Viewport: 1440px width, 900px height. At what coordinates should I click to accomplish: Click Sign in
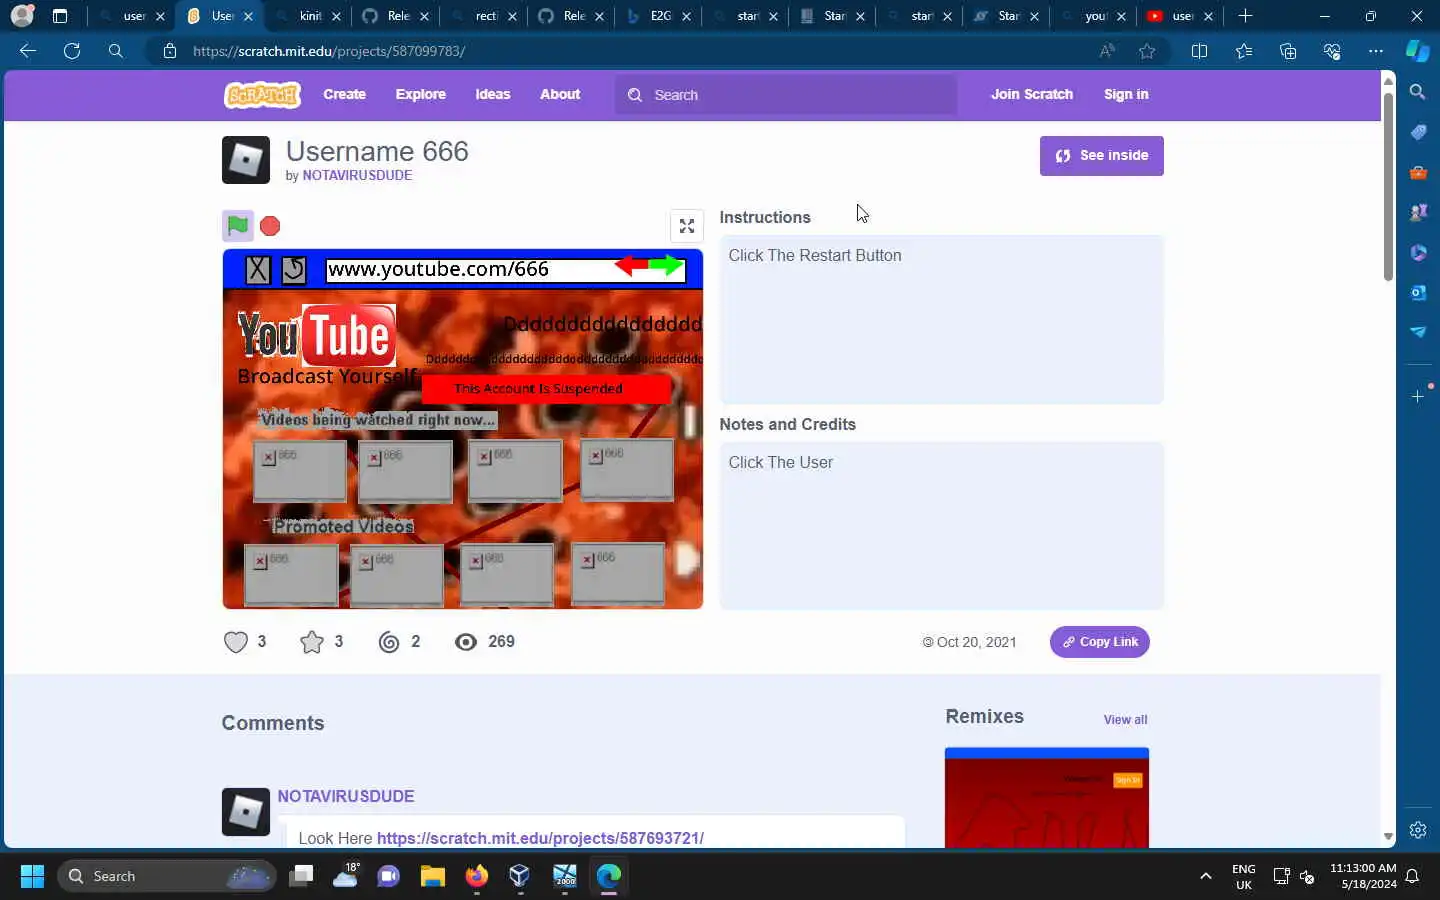tap(1126, 94)
